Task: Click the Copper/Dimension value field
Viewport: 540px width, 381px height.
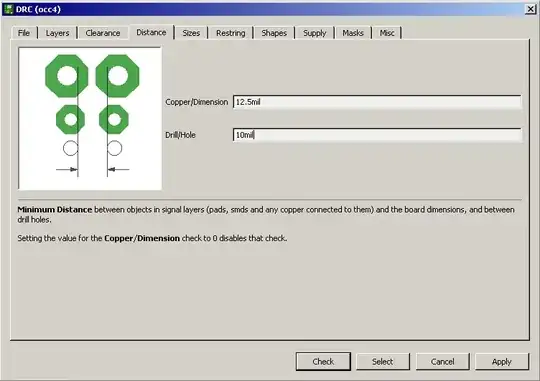Action: (377, 102)
